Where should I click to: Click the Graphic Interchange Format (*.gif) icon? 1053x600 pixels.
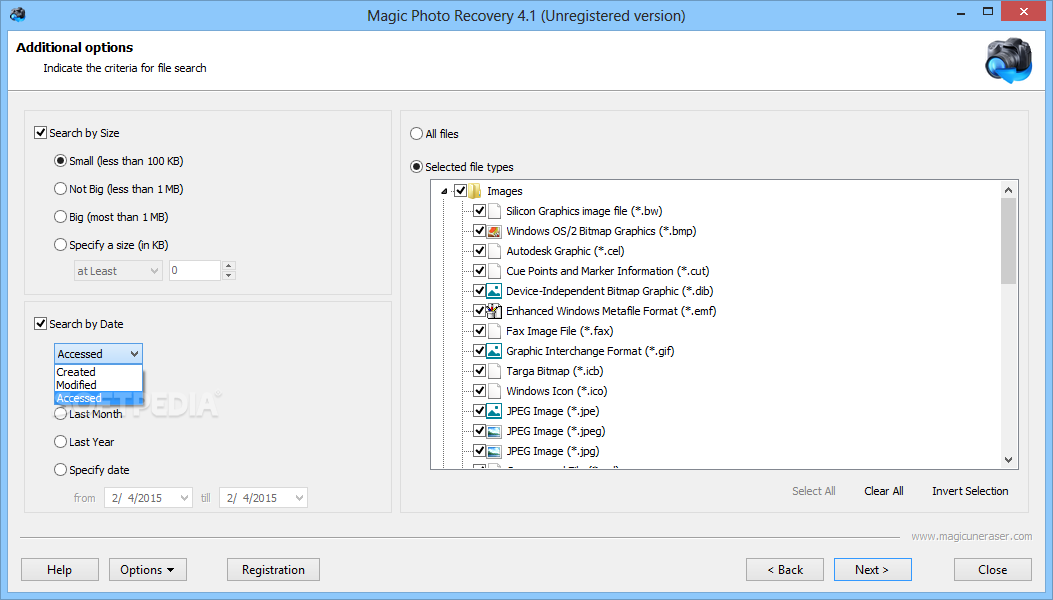[x=494, y=351]
